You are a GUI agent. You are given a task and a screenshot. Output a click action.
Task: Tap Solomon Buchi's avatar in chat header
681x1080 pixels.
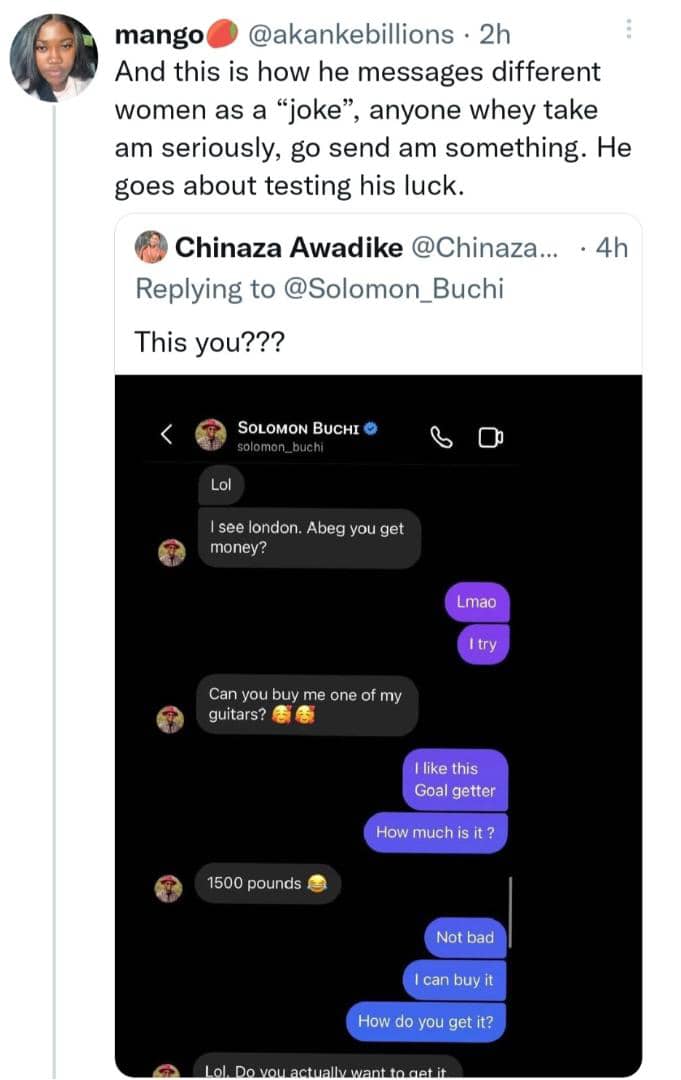(210, 434)
